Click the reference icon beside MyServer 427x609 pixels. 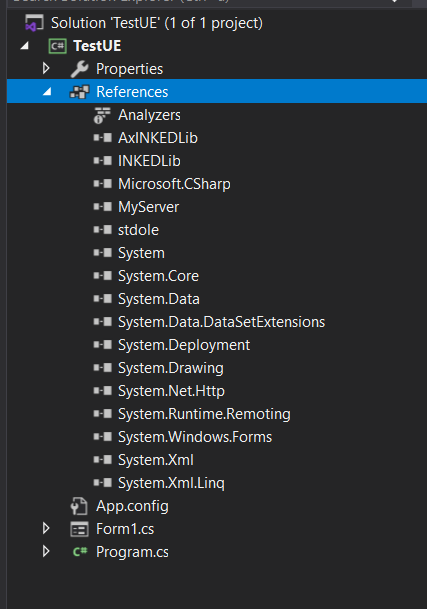tap(103, 207)
